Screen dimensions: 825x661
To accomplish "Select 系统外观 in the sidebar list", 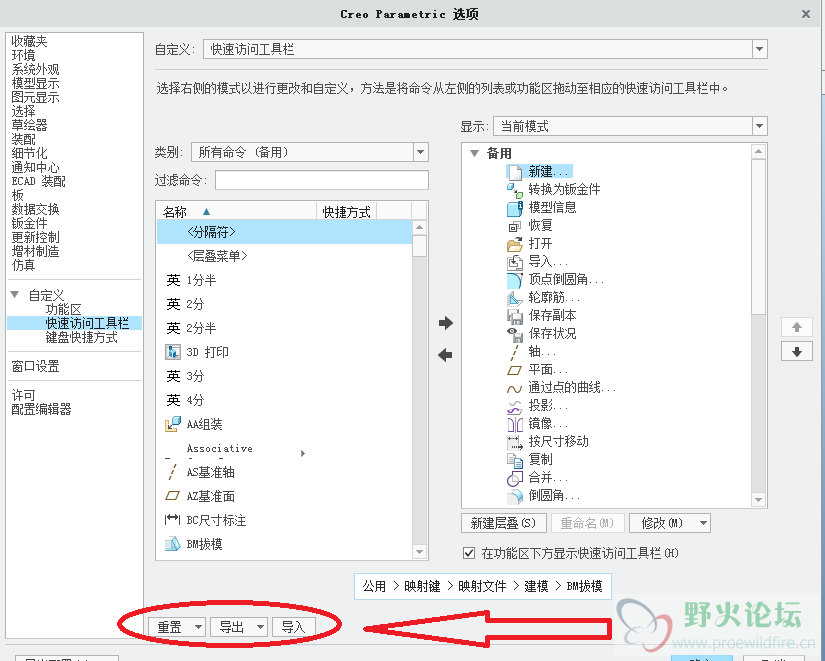I will tap(35, 69).
